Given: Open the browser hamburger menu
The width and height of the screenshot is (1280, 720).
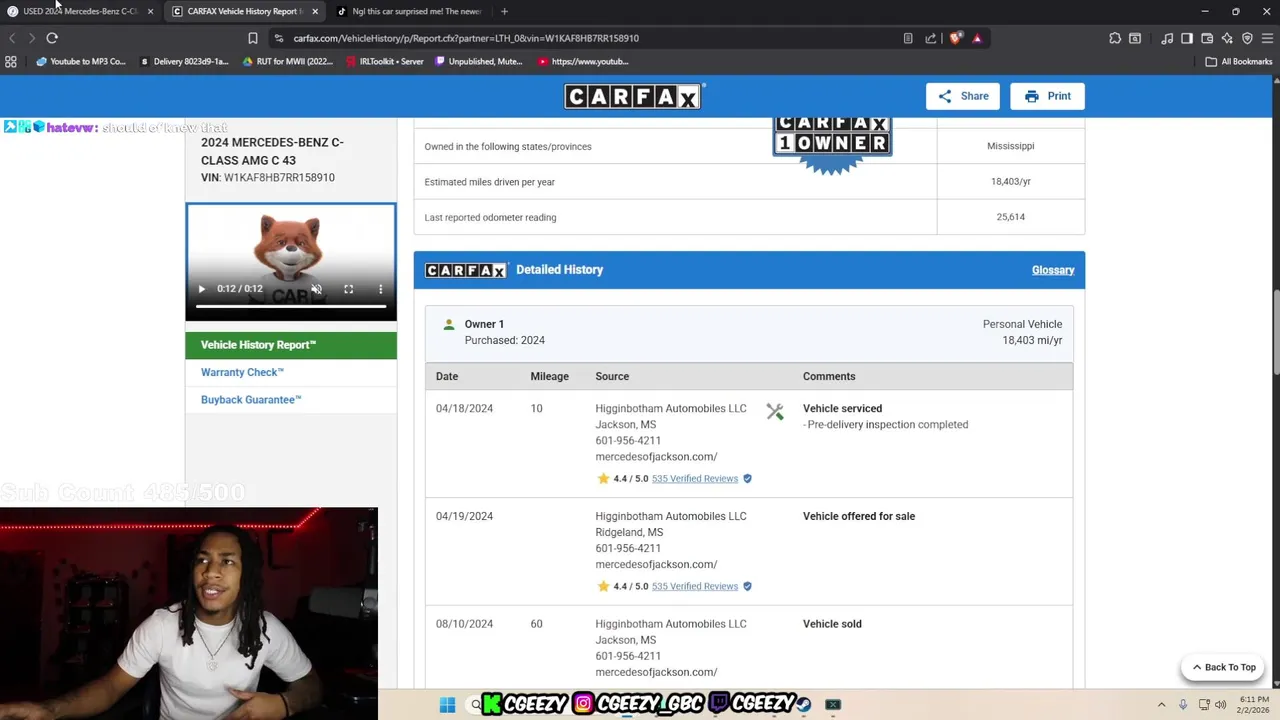Looking at the screenshot, I should pos(1267,38).
